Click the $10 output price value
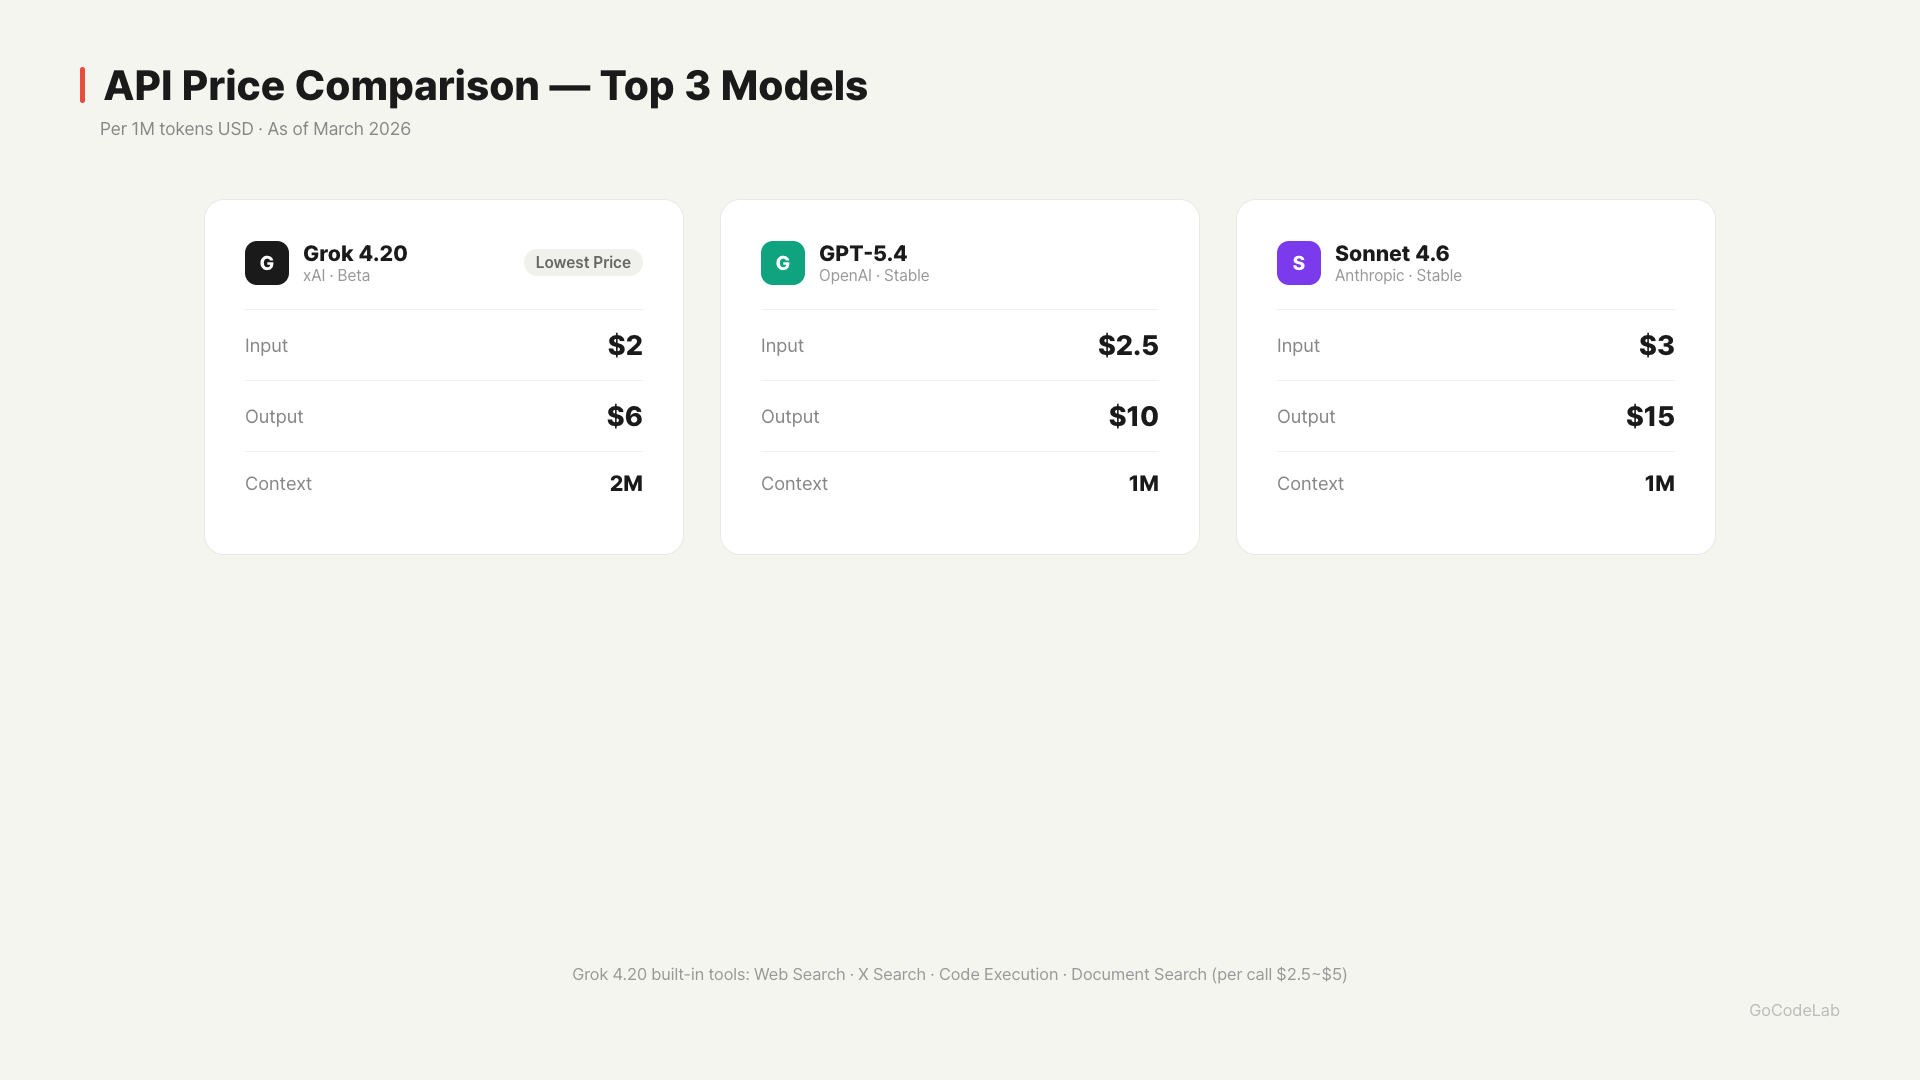Image resolution: width=1920 pixels, height=1080 pixels. click(1133, 417)
